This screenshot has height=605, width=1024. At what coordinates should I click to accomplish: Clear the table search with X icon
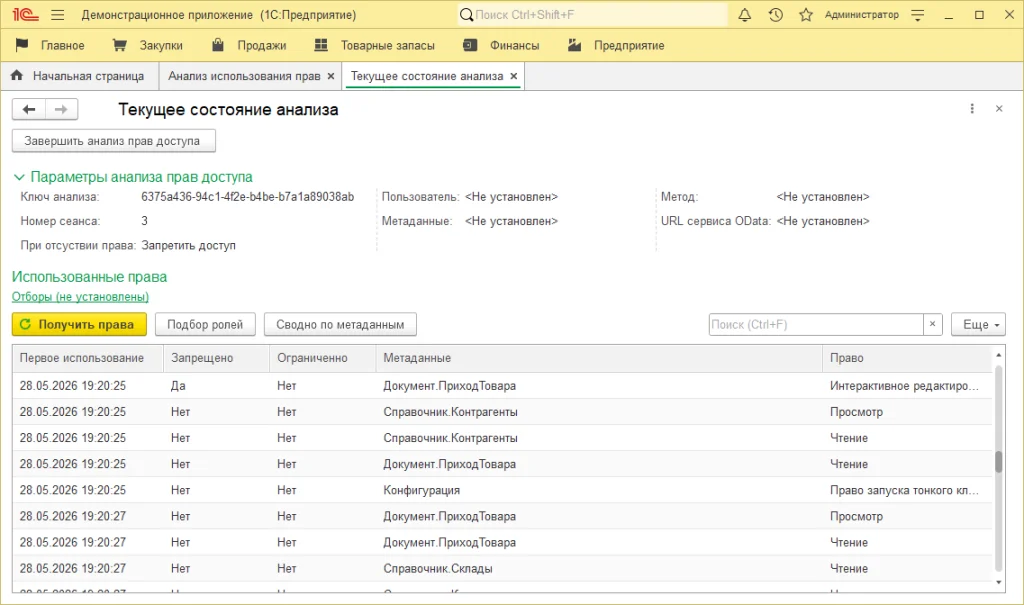933,324
